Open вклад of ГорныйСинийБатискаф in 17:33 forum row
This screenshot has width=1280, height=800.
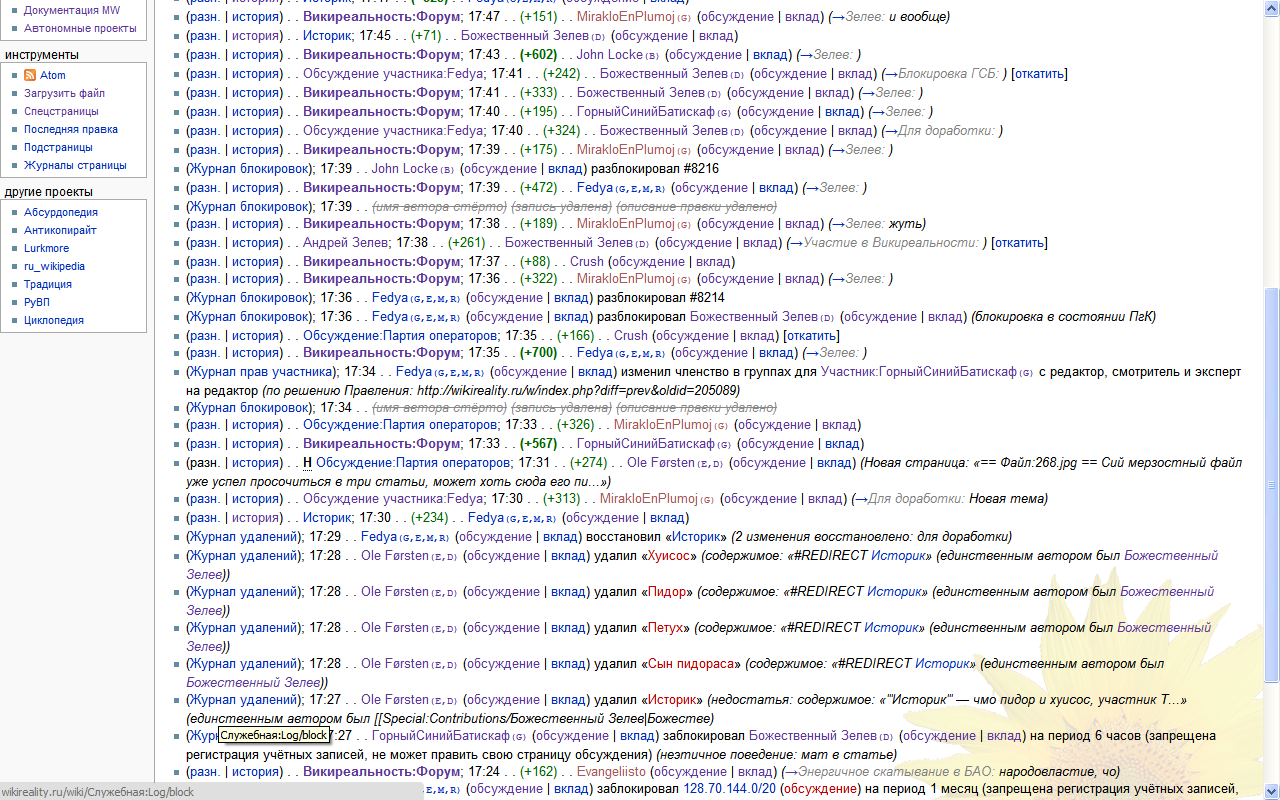tap(841, 444)
